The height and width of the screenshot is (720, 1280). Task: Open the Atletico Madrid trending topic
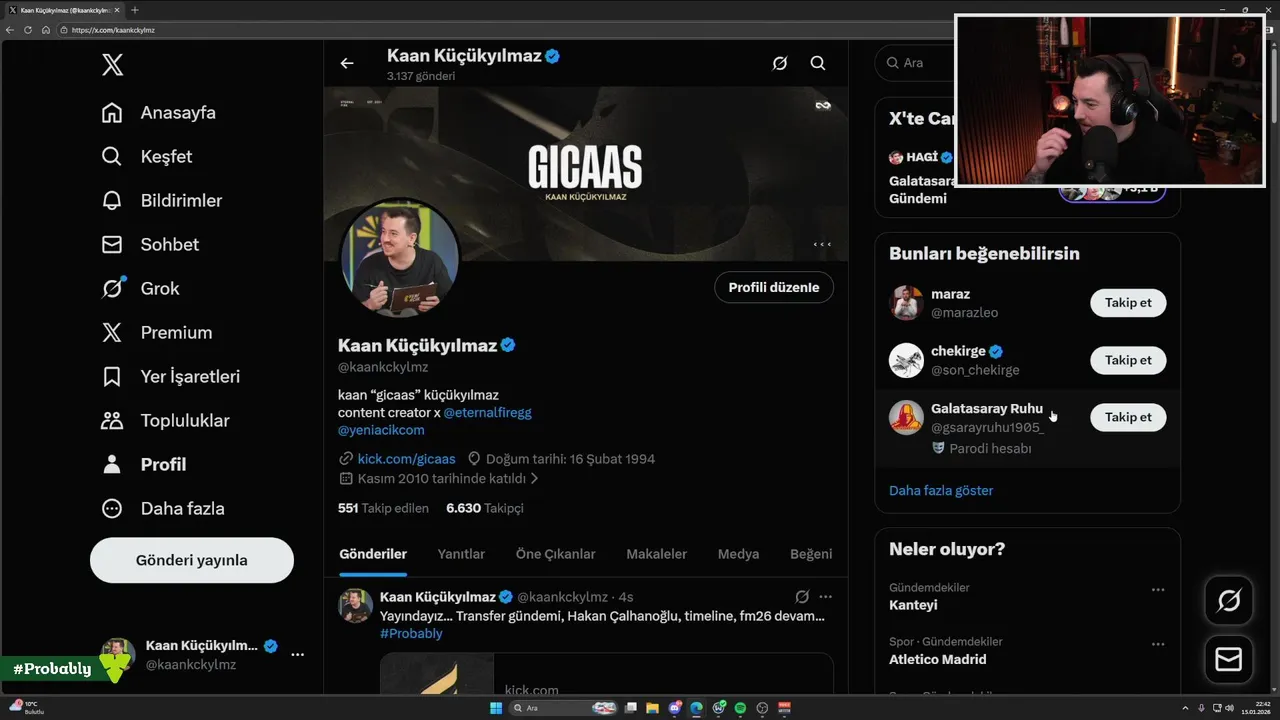coord(938,659)
